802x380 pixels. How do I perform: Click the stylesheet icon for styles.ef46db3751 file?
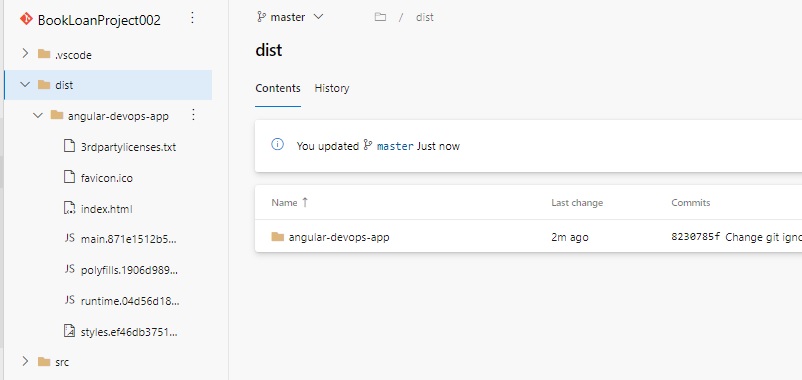tap(69, 331)
